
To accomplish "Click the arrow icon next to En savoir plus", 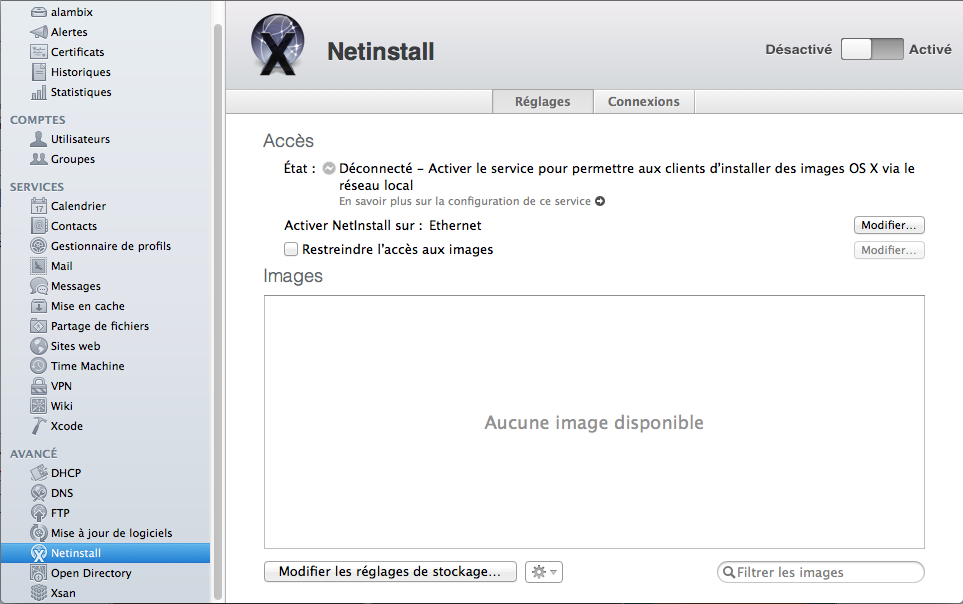I will click(x=600, y=201).
